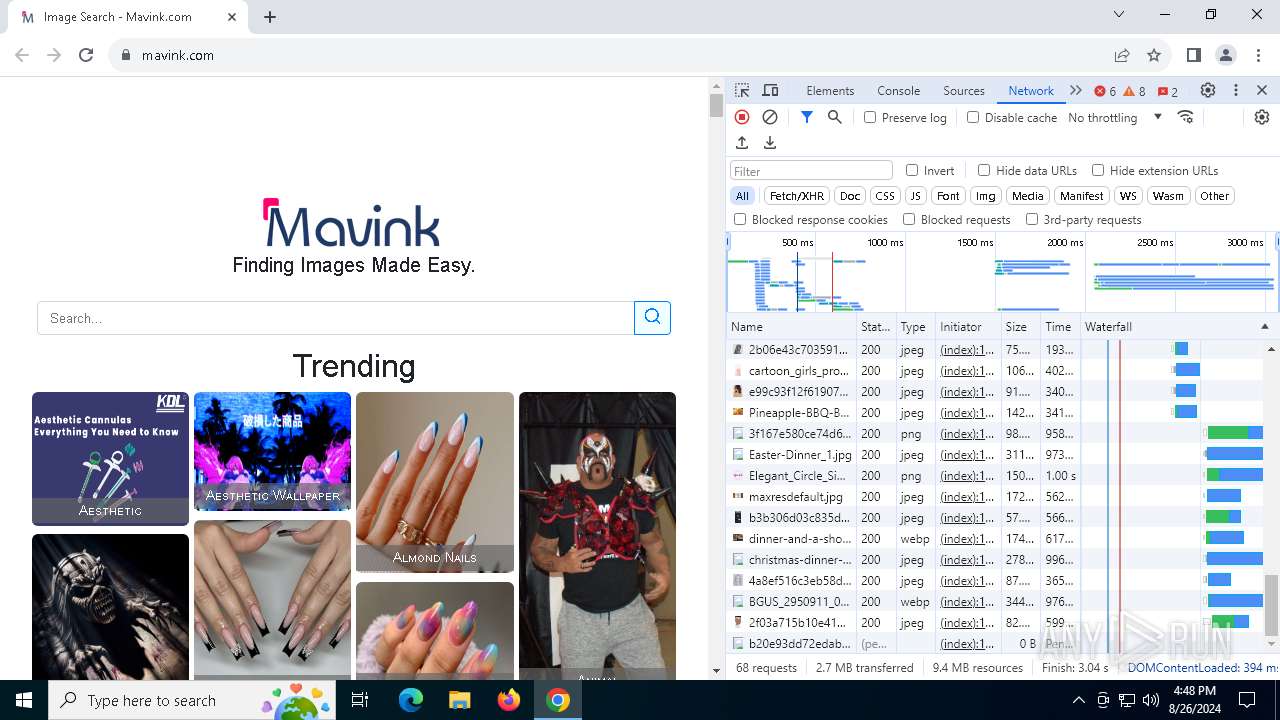Toggle Chrome side panel icon
The height and width of the screenshot is (720, 1280).
coord(1194,55)
